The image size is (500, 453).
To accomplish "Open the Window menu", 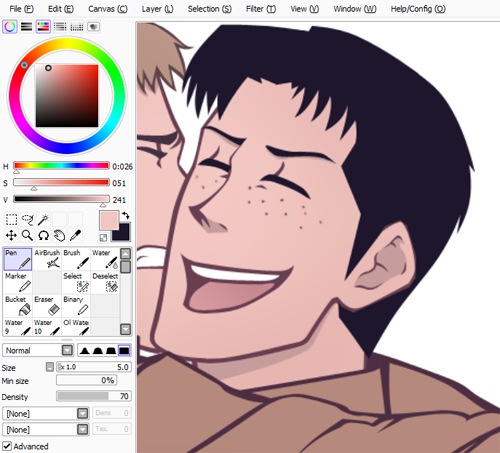I will (x=355, y=9).
